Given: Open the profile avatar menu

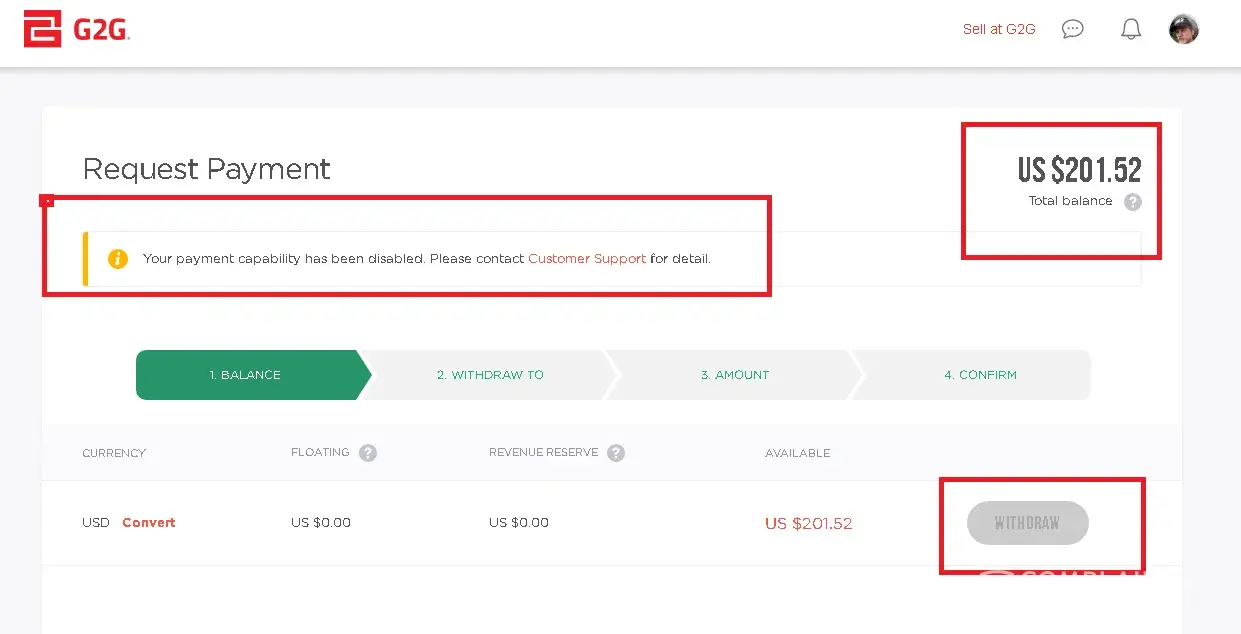Looking at the screenshot, I should 1184,29.
